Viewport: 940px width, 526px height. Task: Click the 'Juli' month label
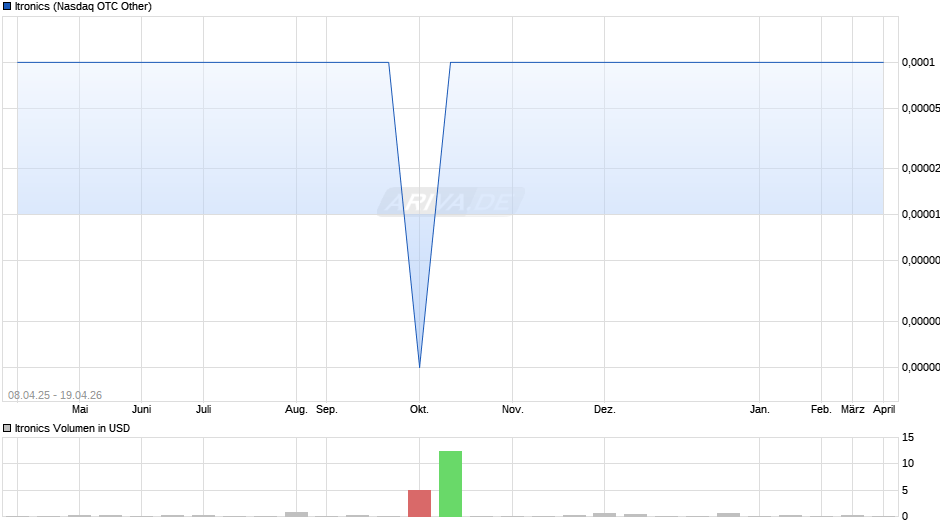click(203, 410)
